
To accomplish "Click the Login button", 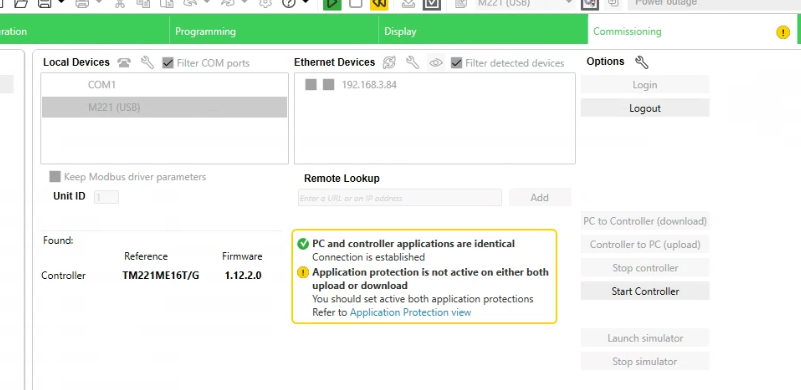I will [645, 85].
